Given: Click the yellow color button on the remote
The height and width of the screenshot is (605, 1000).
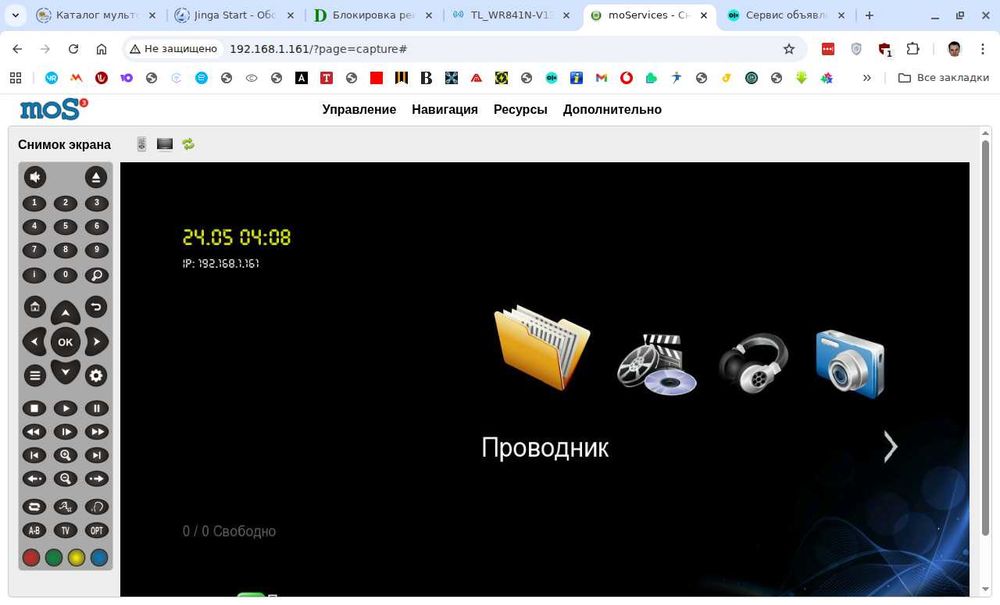Looking at the screenshot, I should pos(77,558).
